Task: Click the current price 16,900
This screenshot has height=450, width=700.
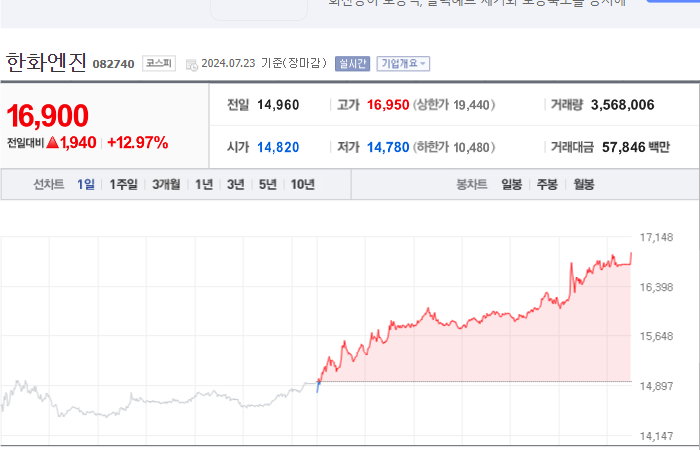Action: 47,116
